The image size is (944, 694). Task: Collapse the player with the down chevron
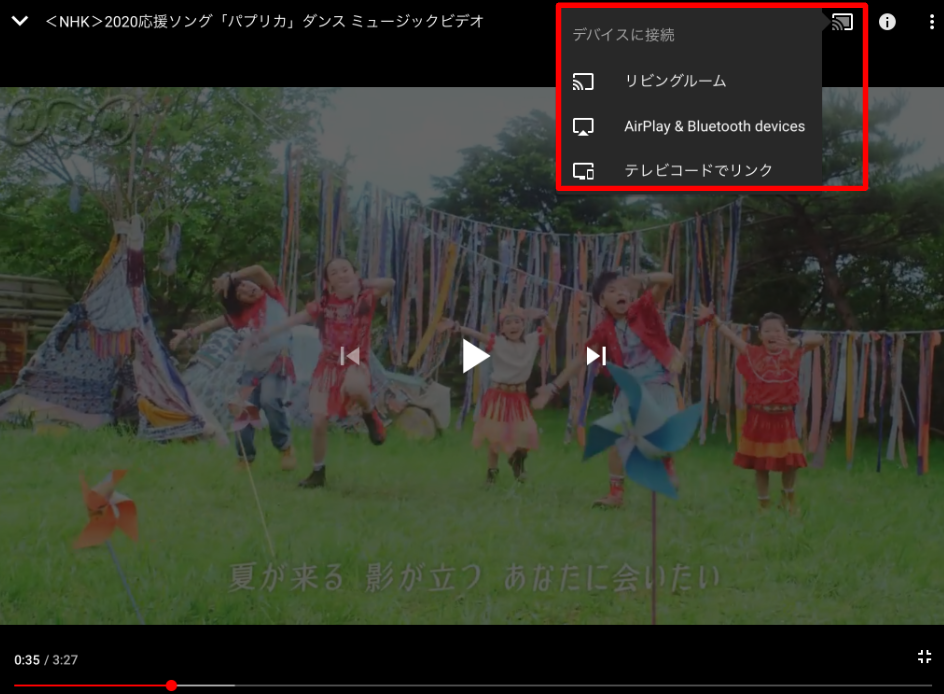(x=20, y=22)
